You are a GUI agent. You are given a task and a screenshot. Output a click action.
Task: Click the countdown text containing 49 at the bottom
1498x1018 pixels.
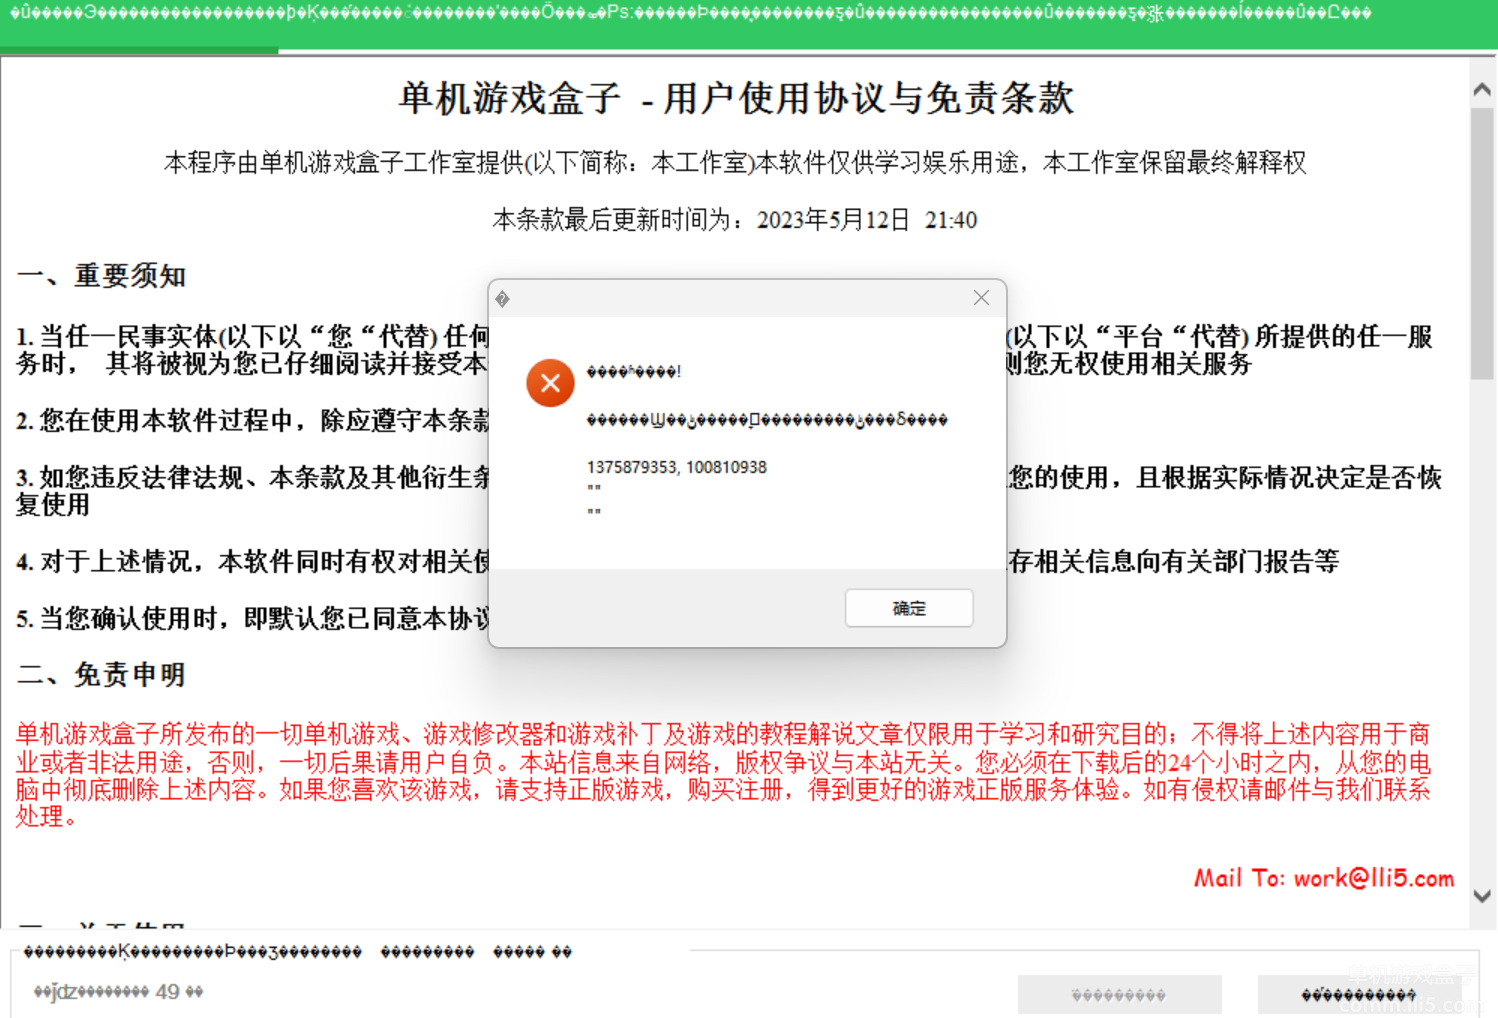(x=118, y=992)
